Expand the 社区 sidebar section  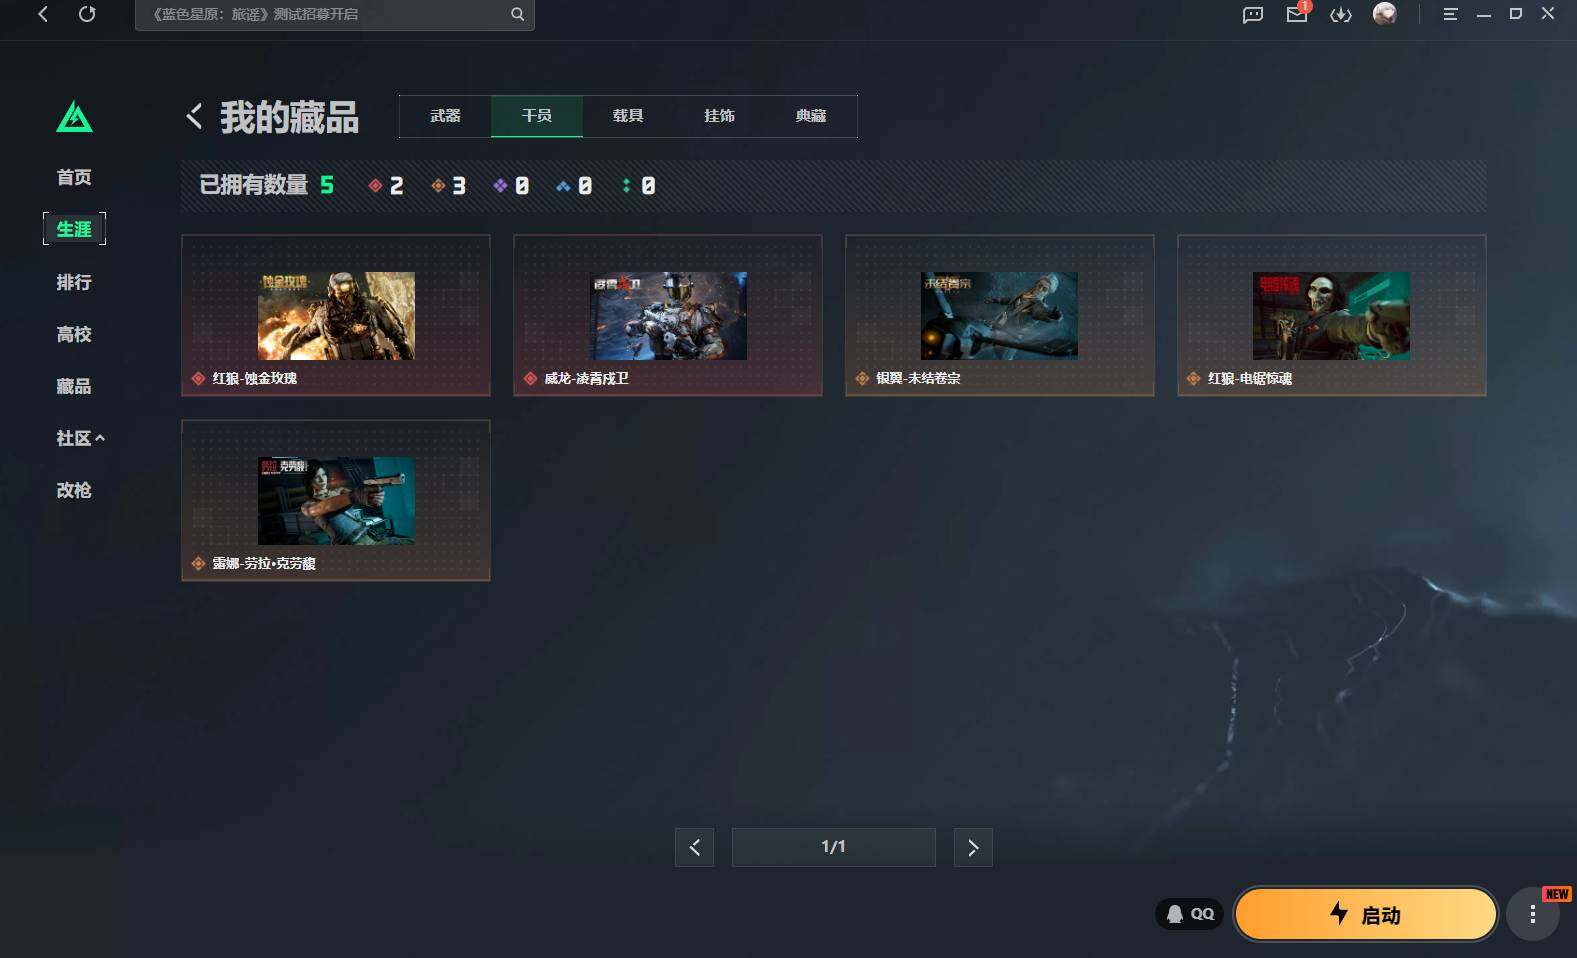[80, 438]
